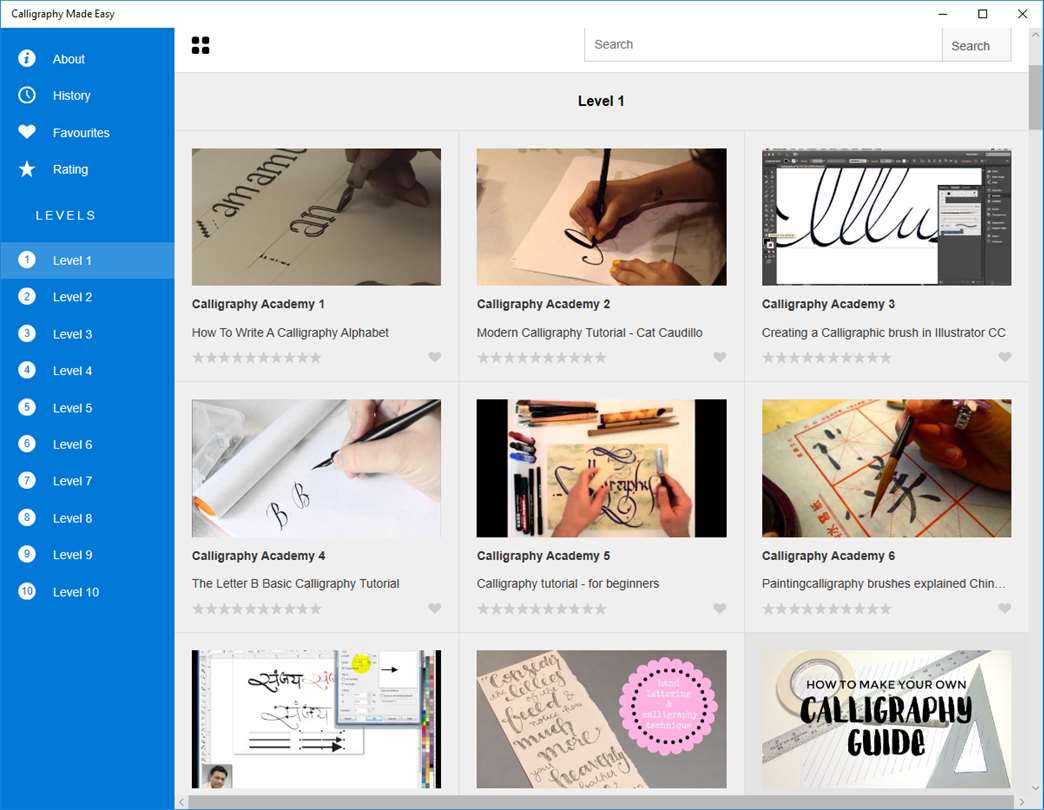Favourite Calligraphy Academy 1 with heart
1044x810 pixels.
435,357
